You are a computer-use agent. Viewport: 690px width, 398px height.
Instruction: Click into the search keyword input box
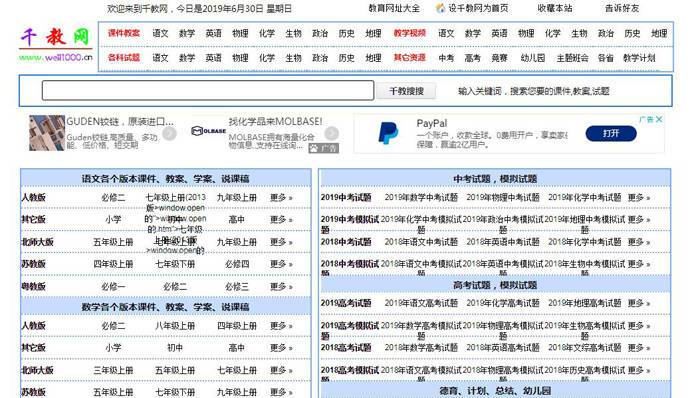click(x=208, y=90)
